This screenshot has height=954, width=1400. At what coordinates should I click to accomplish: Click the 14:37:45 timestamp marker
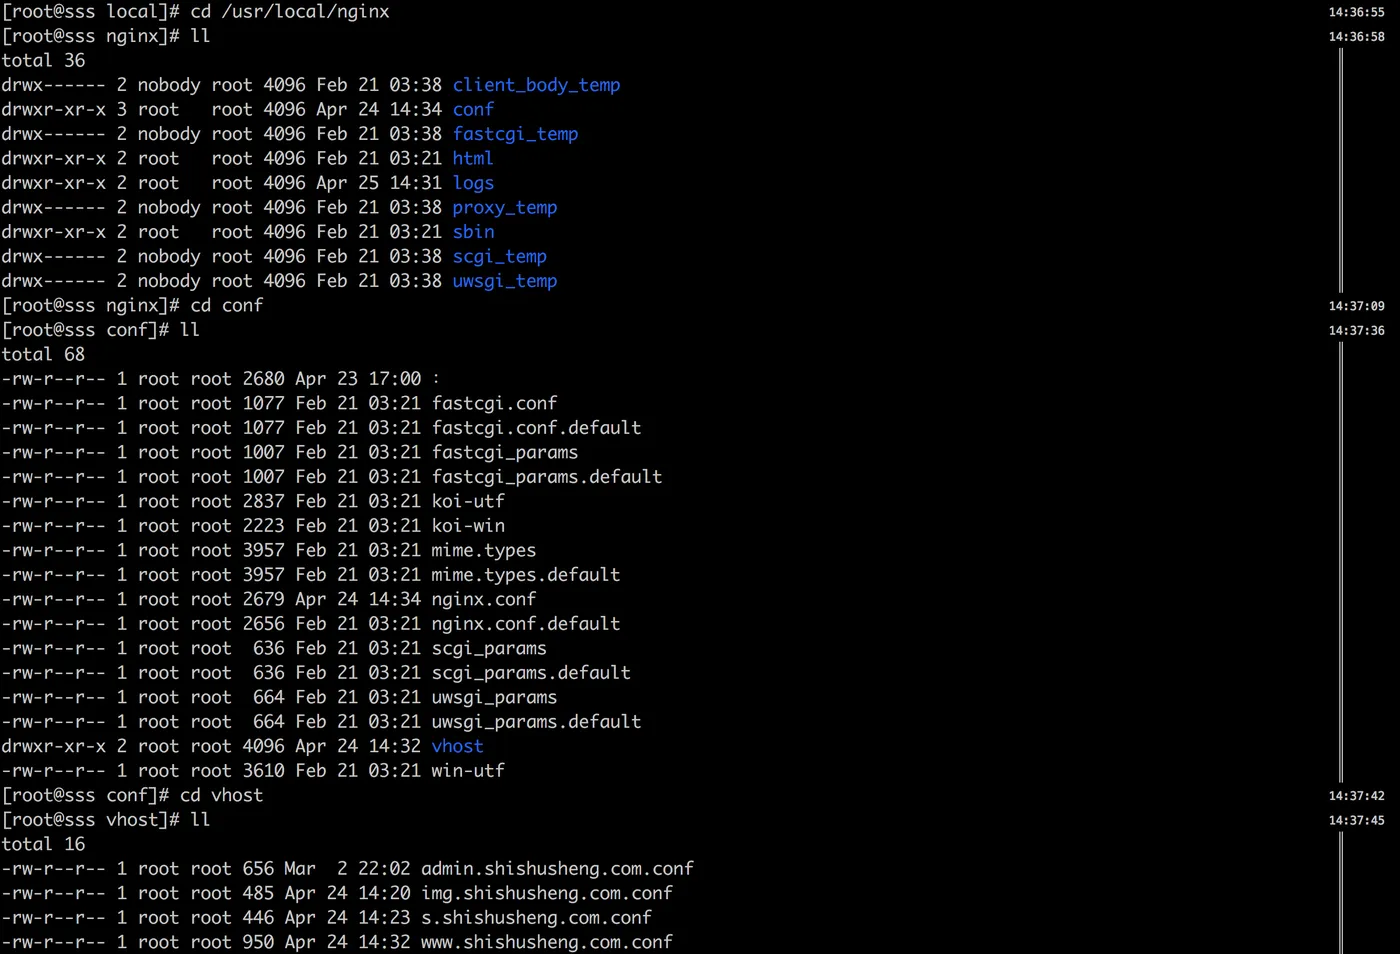[x=1356, y=821]
